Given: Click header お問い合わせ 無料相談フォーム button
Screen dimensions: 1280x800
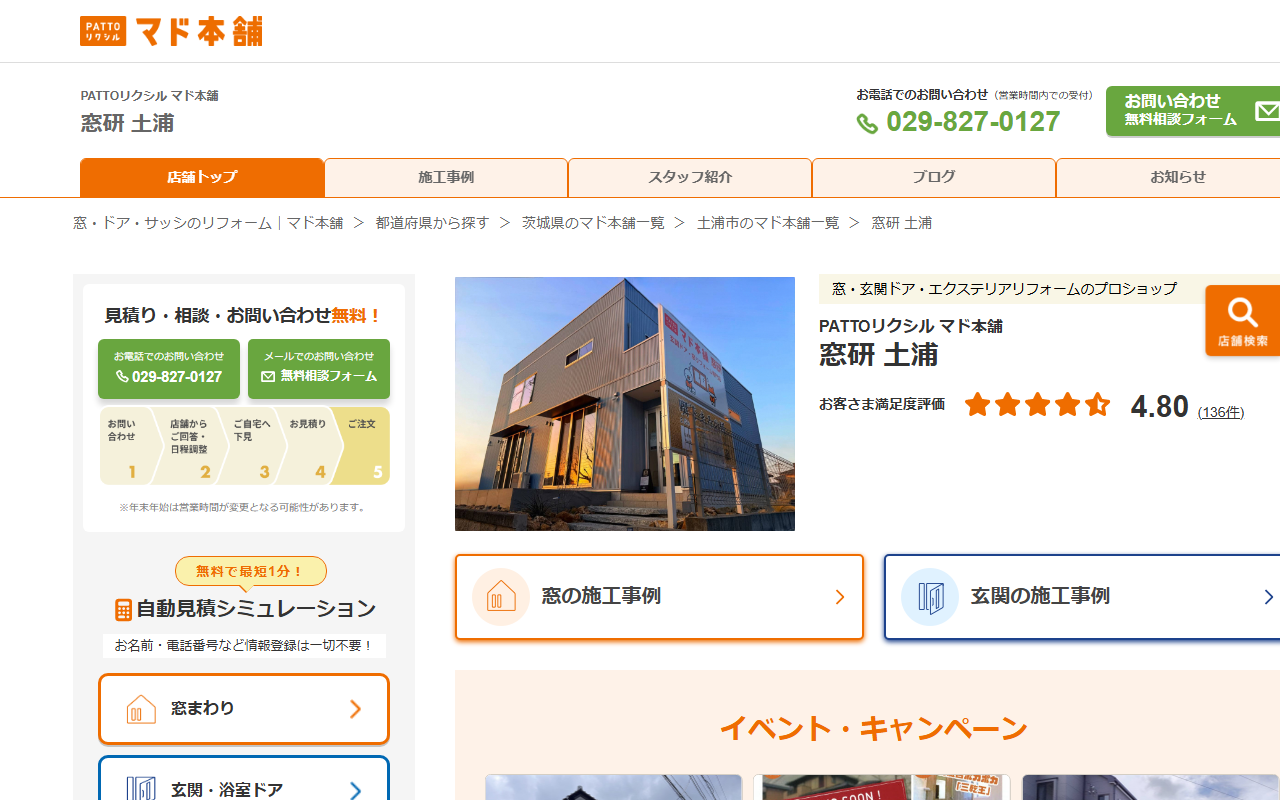Looking at the screenshot, I should (x=1193, y=110).
